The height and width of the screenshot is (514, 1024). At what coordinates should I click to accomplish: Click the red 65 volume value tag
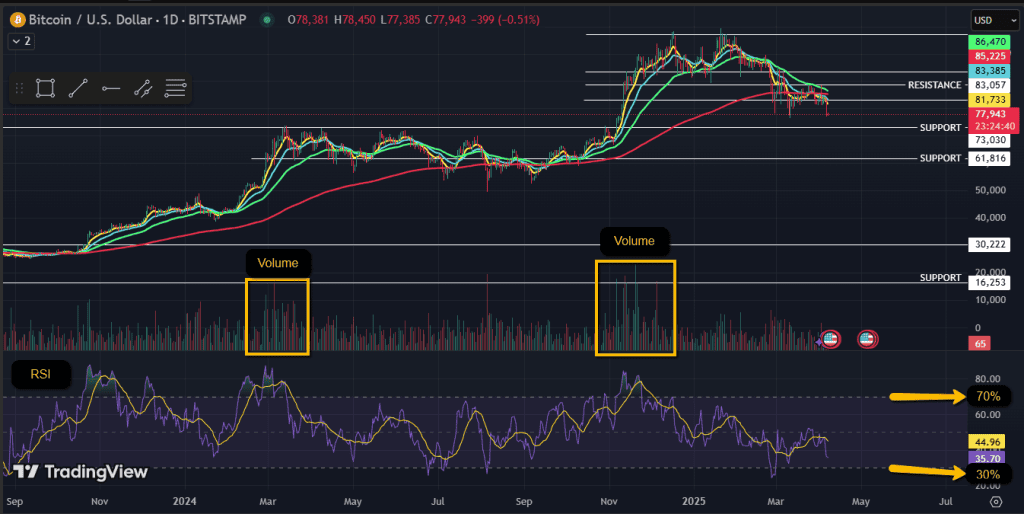980,344
